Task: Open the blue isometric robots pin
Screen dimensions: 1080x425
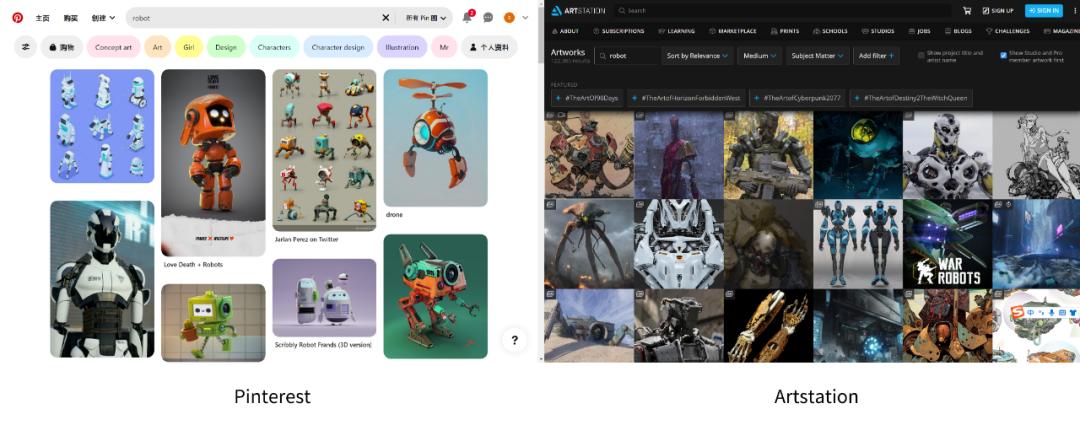Action: pos(102,126)
